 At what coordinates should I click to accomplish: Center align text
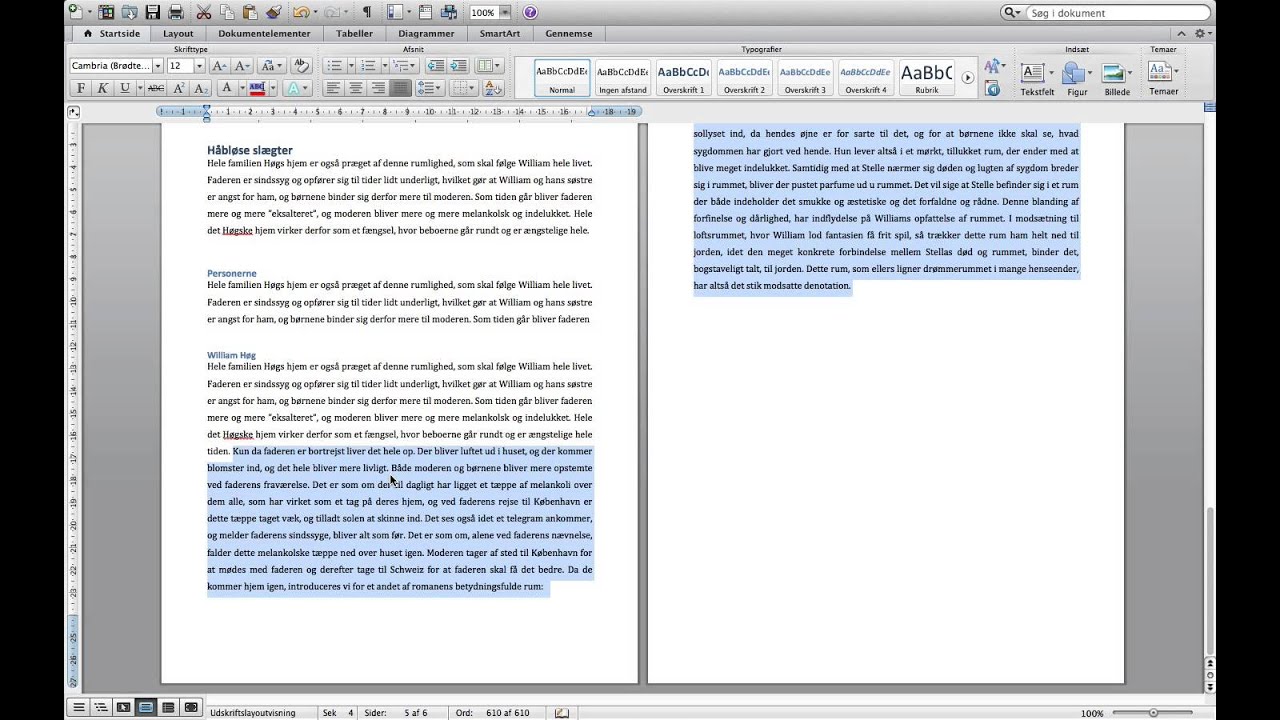pos(355,88)
